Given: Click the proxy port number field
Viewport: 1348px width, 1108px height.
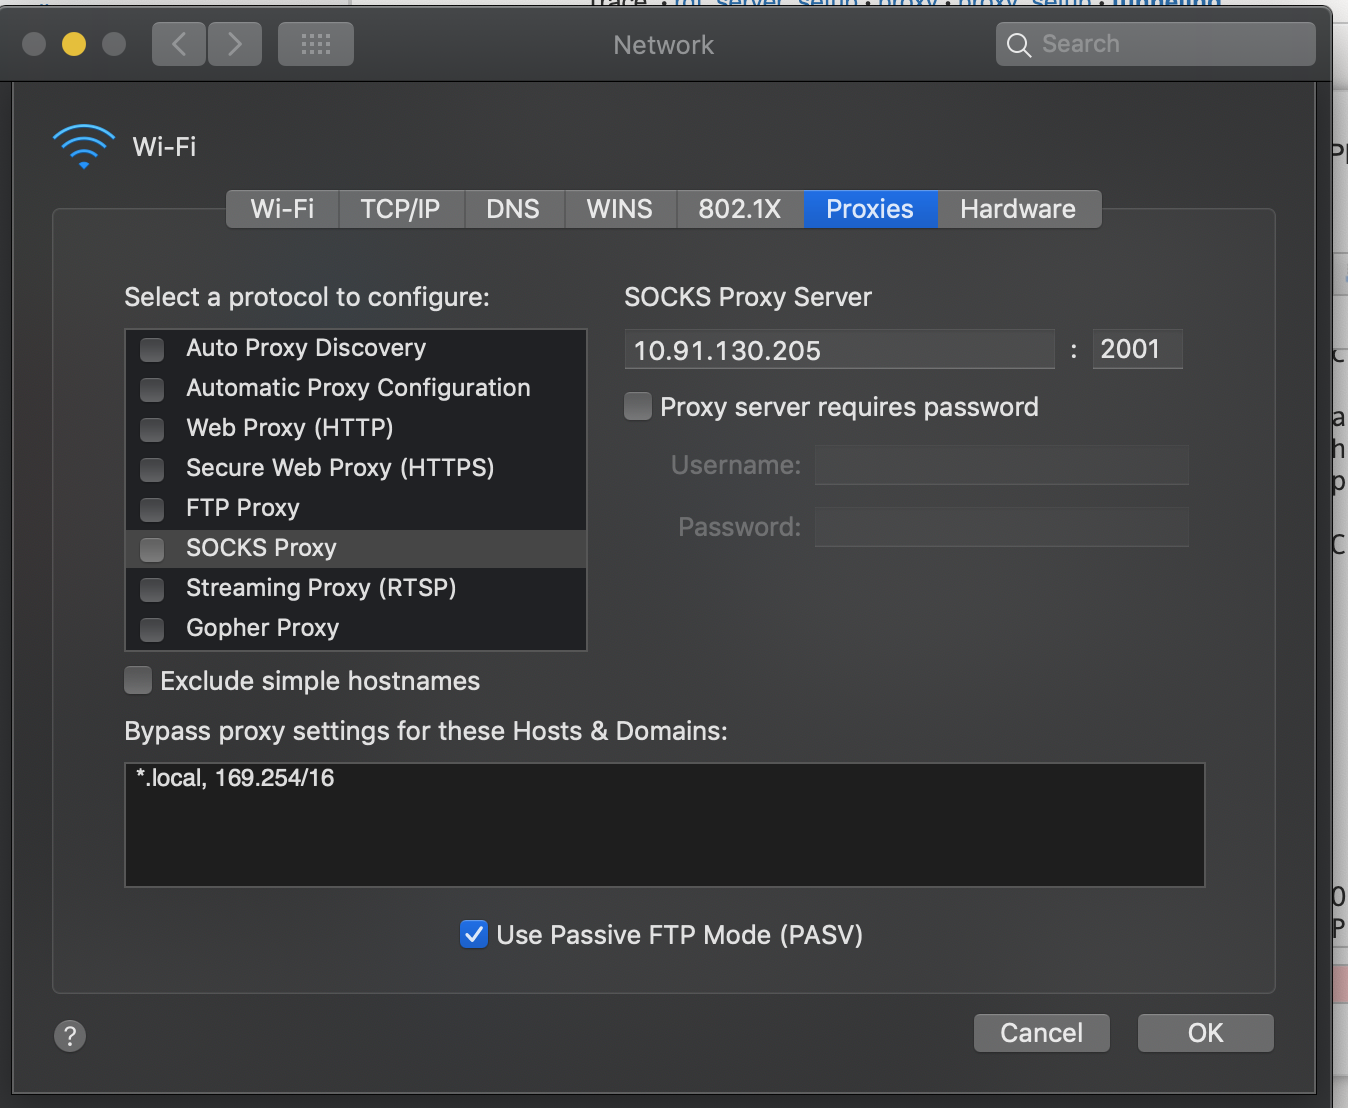Looking at the screenshot, I should [1136, 350].
